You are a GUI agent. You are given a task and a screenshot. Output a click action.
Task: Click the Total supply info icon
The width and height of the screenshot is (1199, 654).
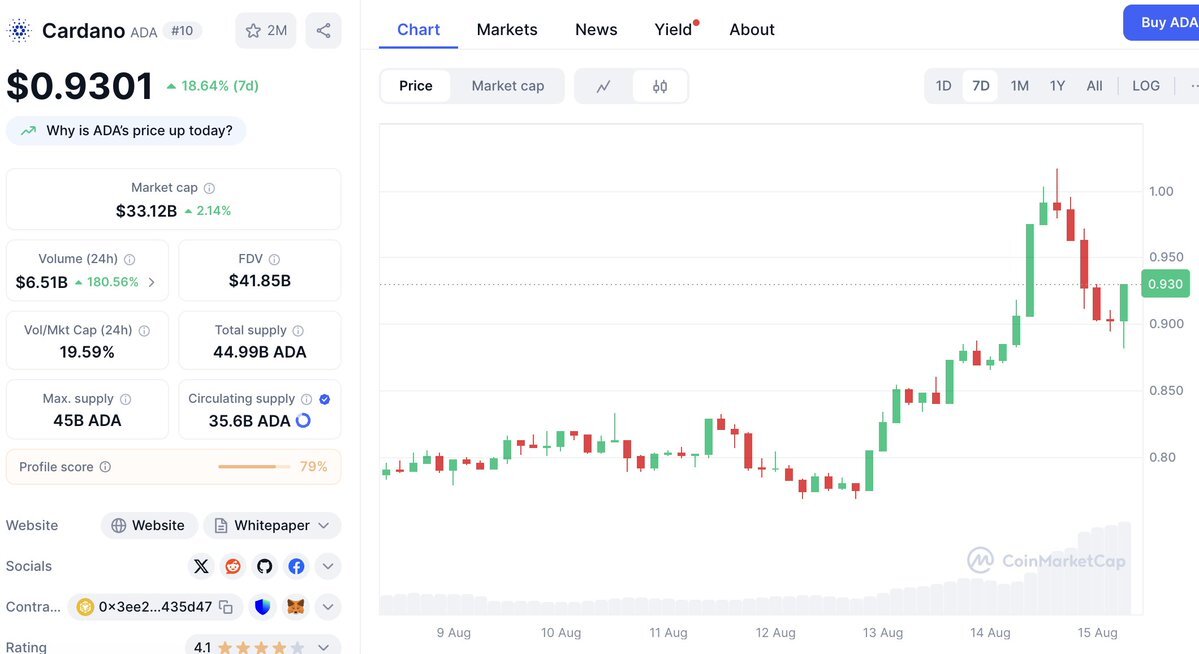tap(298, 330)
